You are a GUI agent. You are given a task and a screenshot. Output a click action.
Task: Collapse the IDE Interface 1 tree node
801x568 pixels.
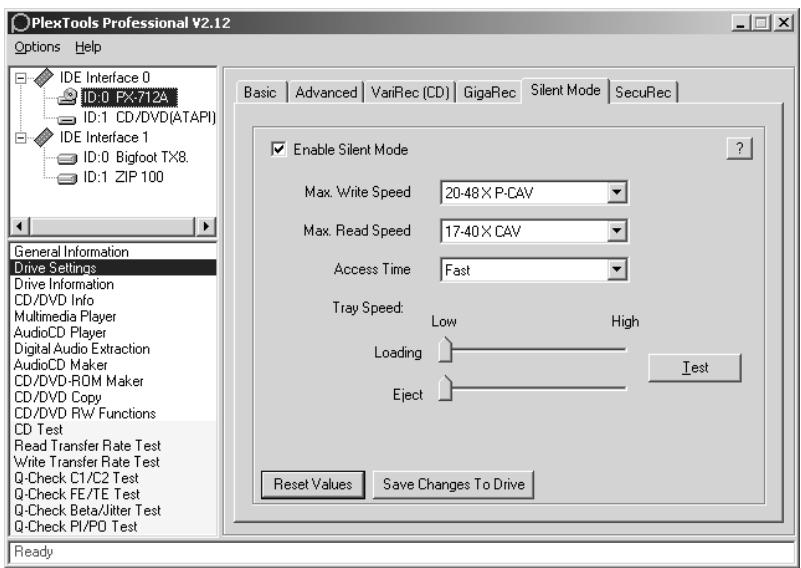tap(21, 137)
